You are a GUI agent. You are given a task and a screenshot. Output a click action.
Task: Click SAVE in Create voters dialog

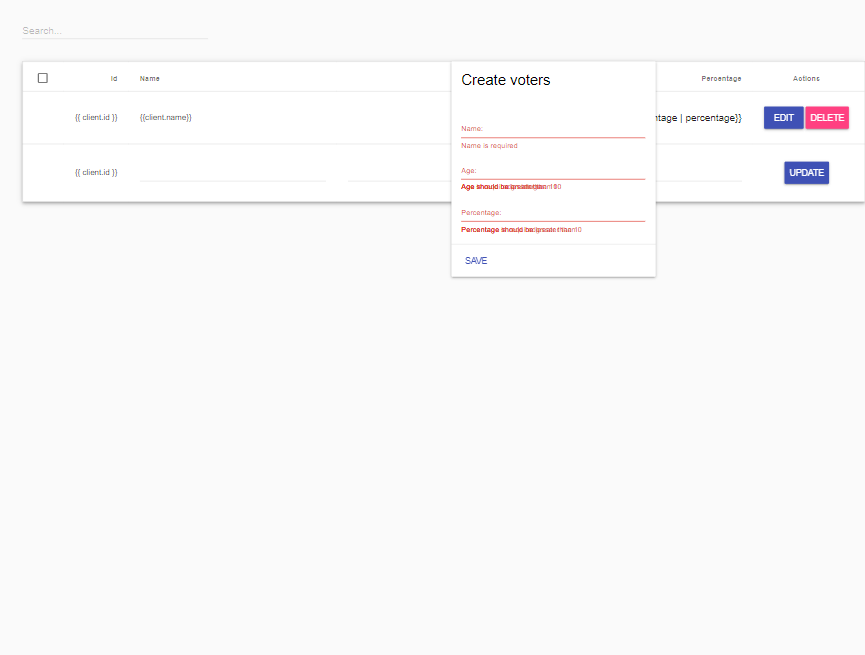476,260
